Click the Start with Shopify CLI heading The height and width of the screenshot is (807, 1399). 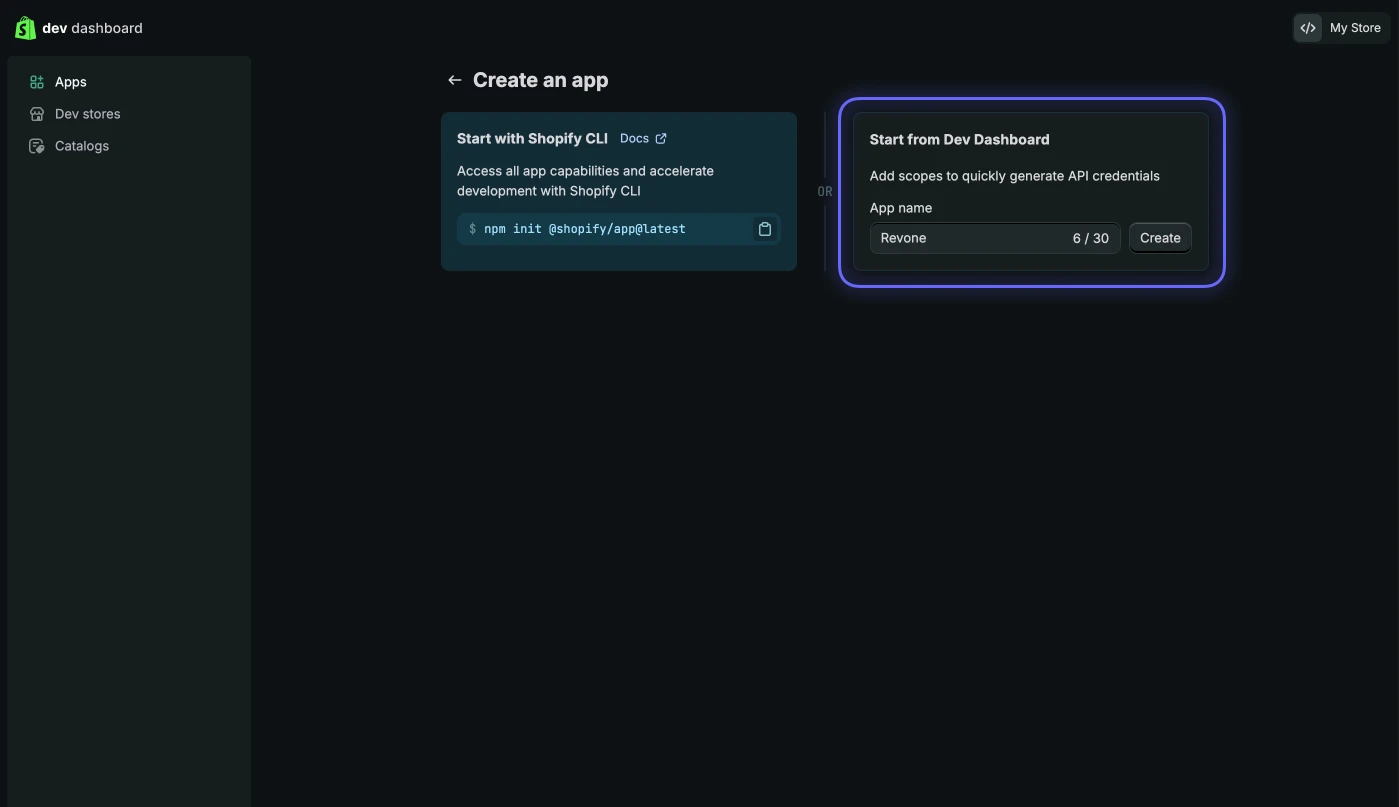click(532, 138)
